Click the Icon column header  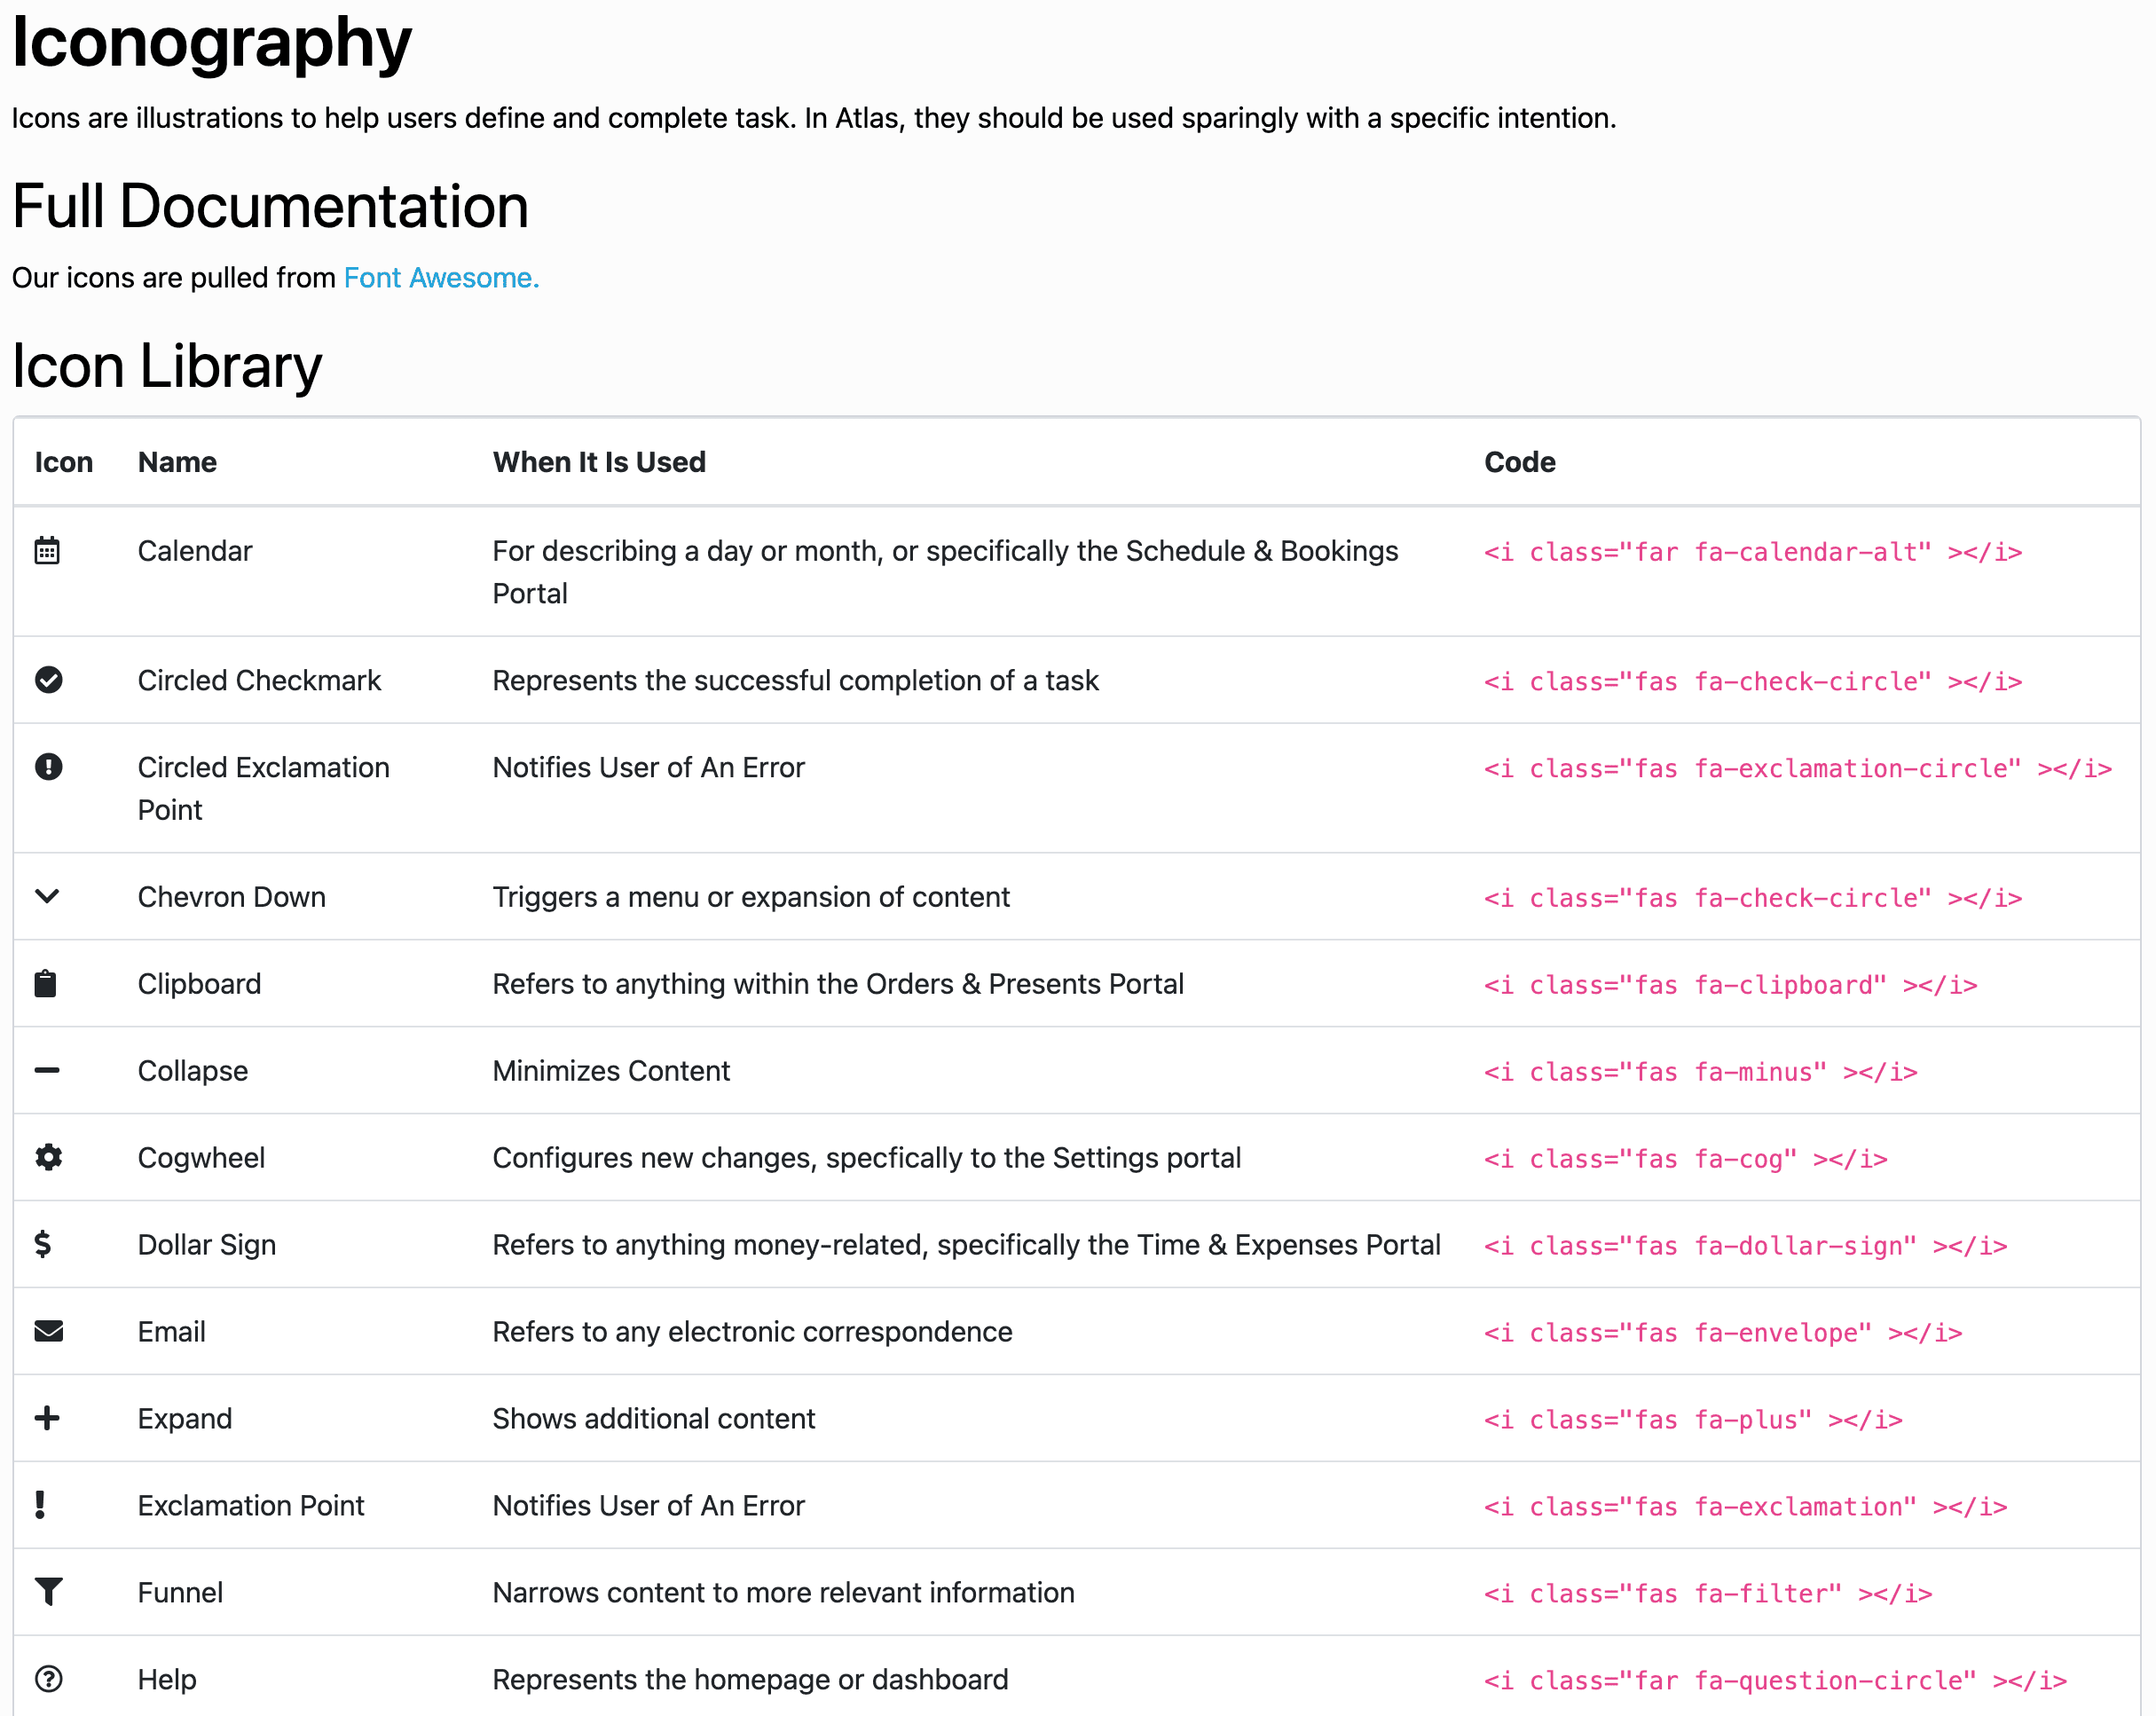pos(64,462)
